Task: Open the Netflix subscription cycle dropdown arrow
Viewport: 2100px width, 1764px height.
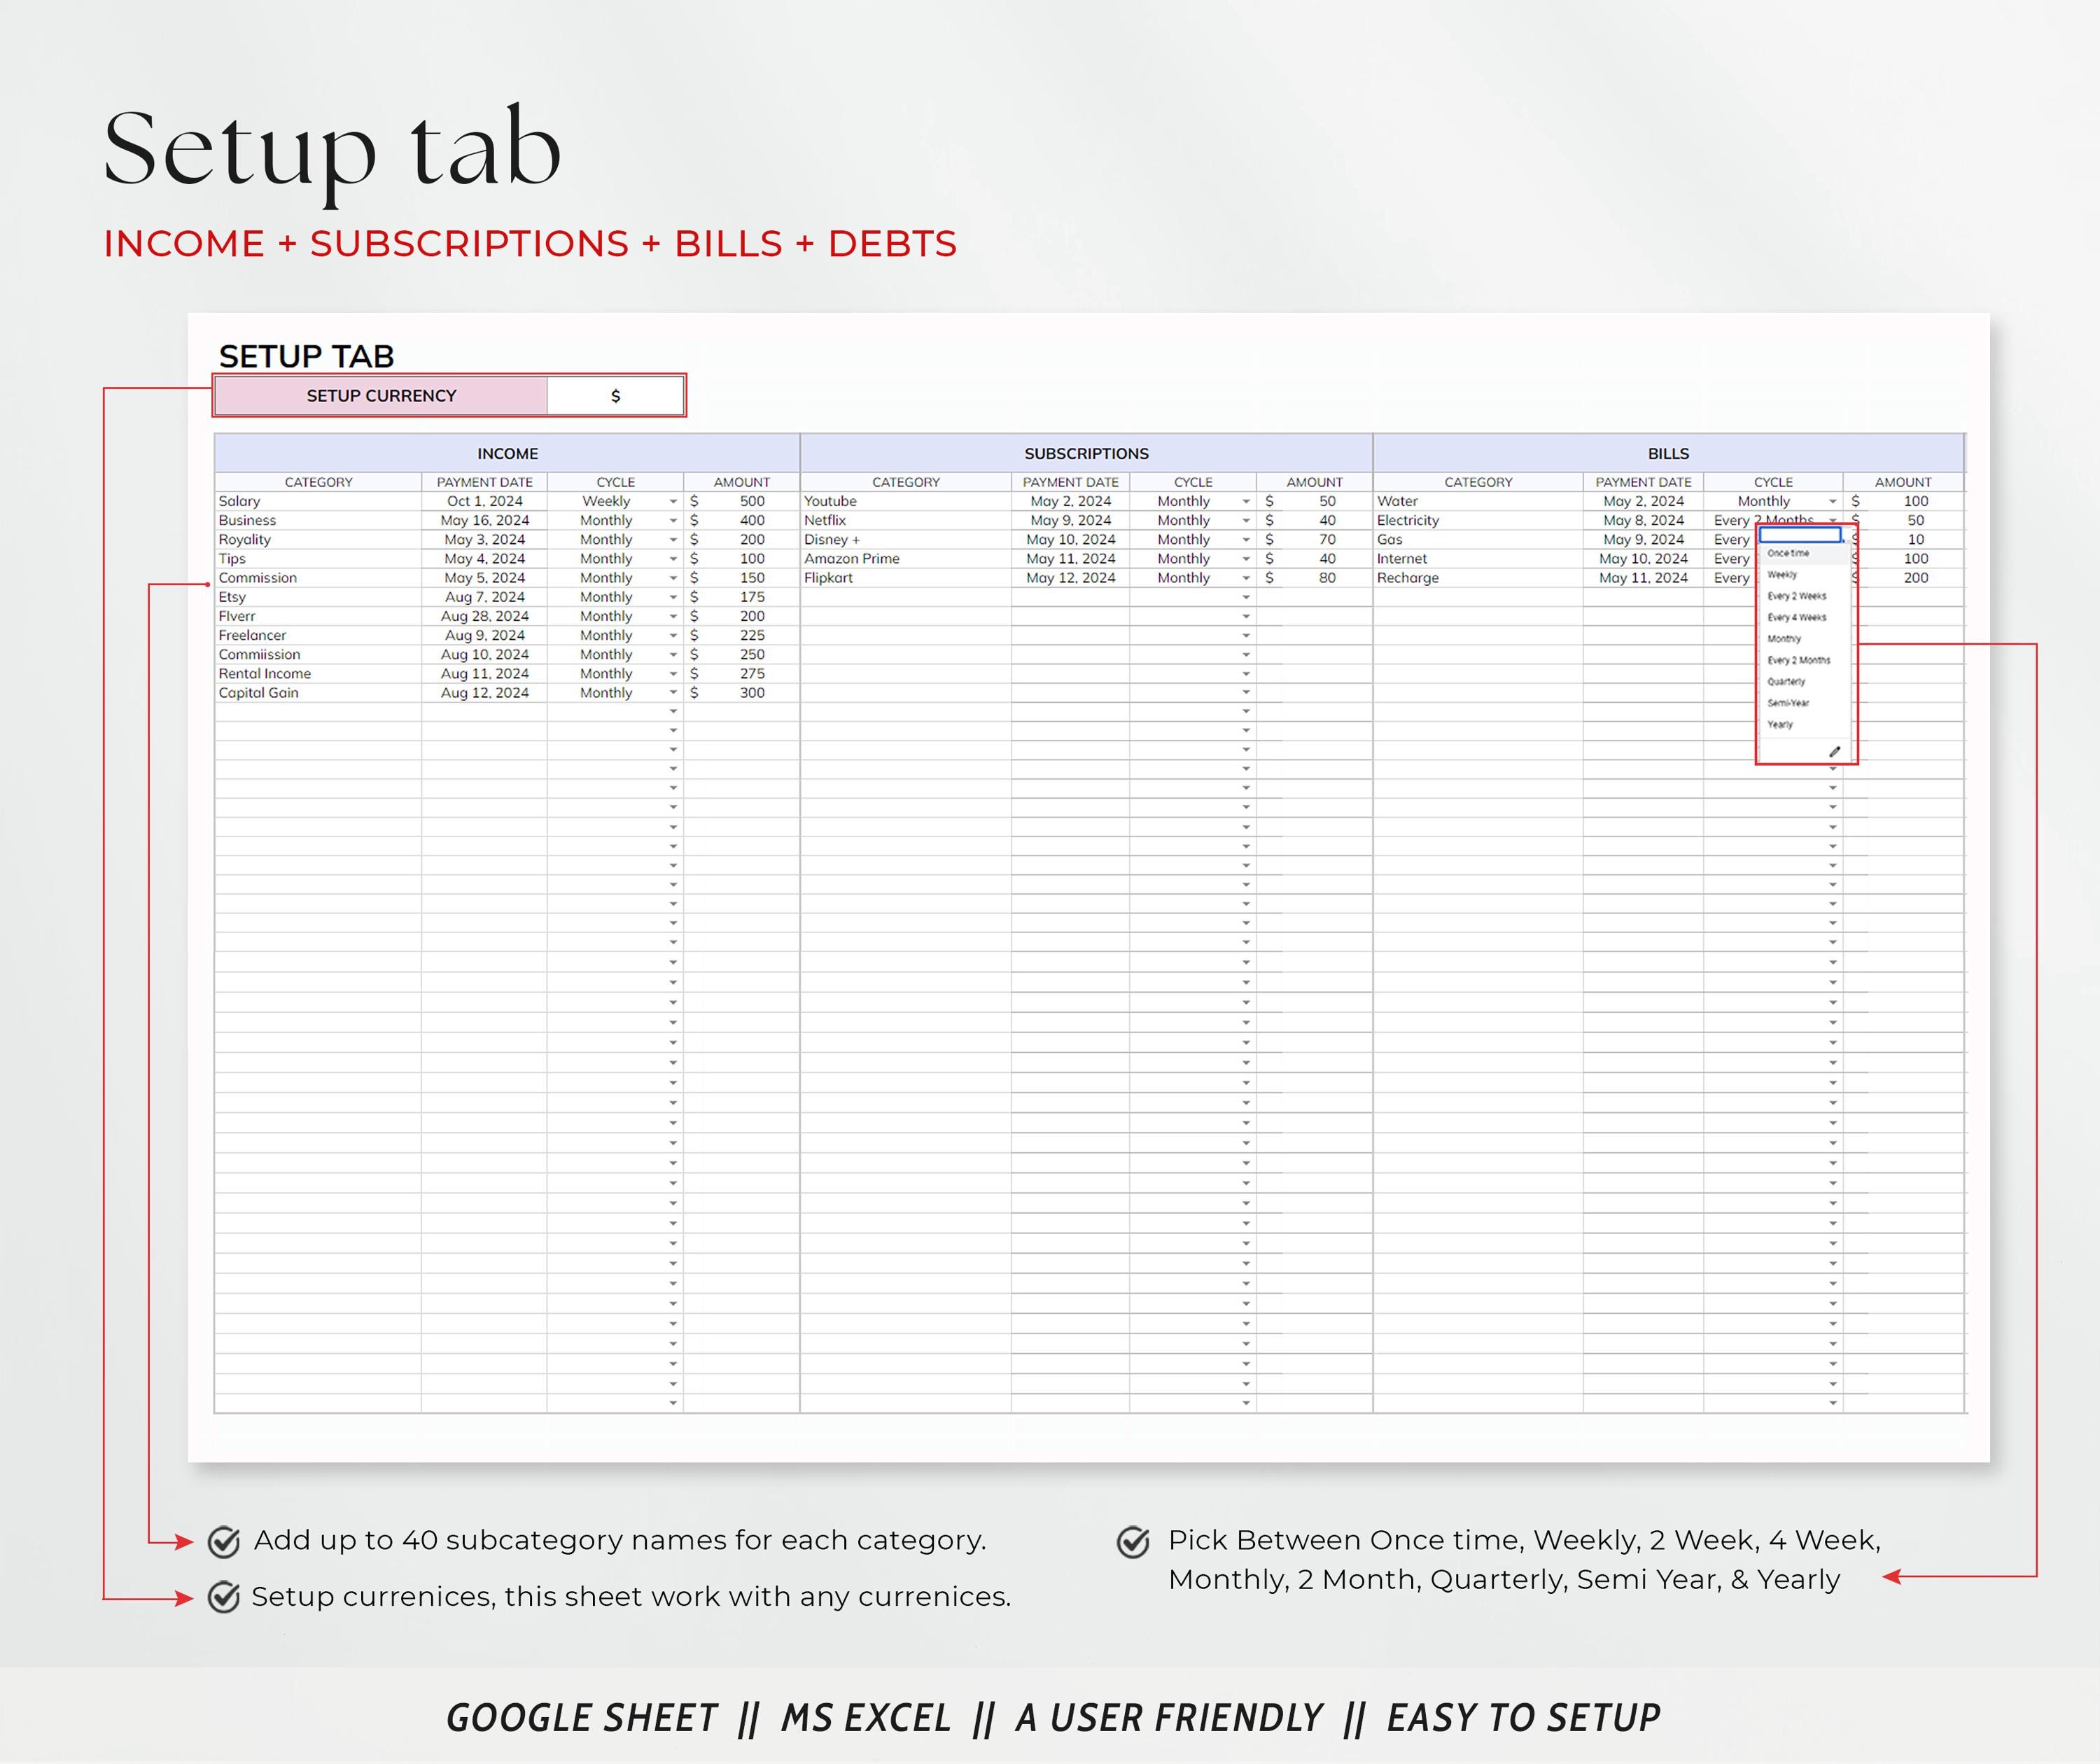Action: 1246,521
